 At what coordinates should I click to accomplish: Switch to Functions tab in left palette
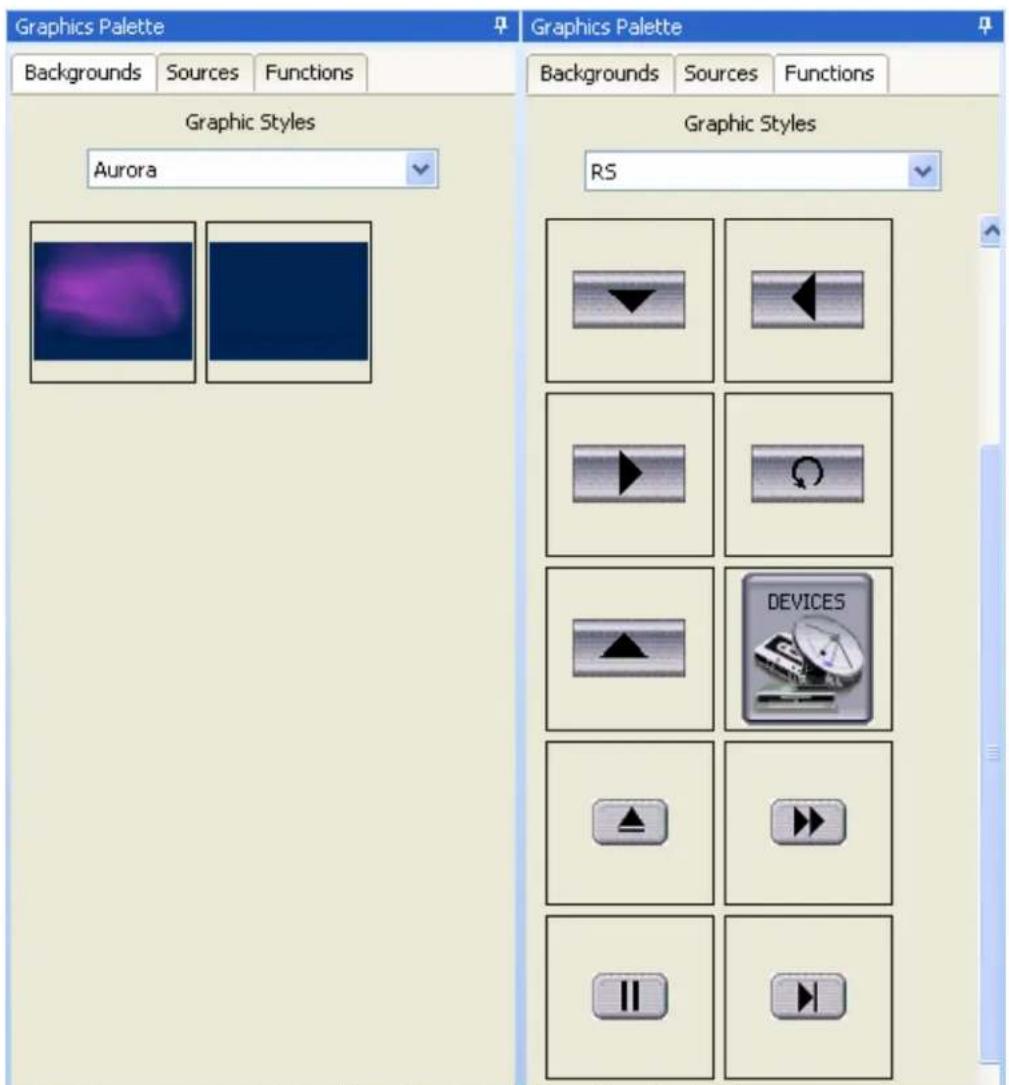coord(309,73)
